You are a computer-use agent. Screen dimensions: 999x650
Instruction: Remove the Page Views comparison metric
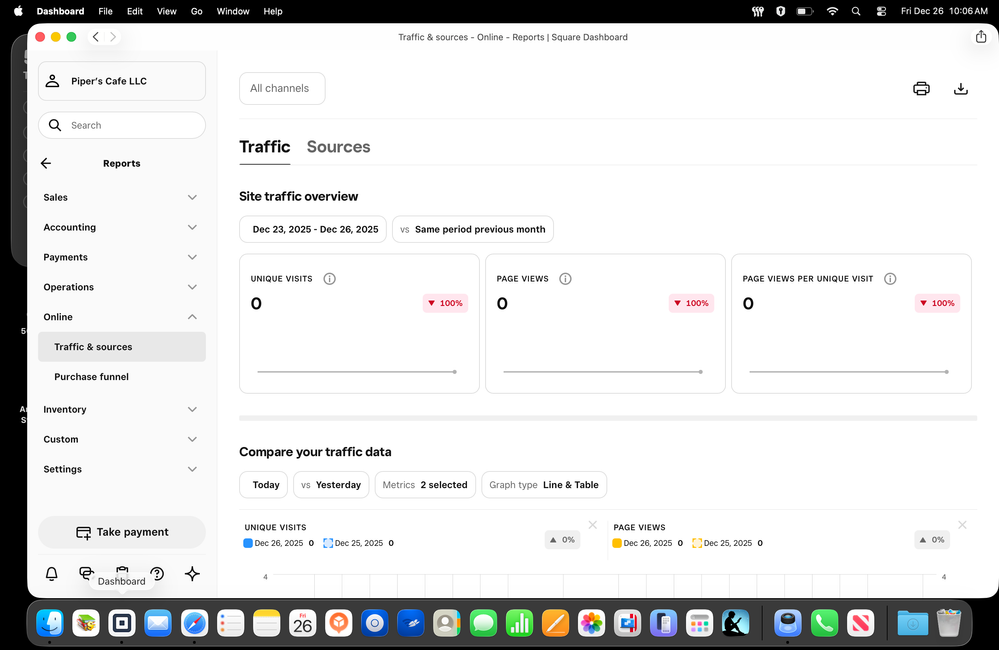click(x=961, y=525)
